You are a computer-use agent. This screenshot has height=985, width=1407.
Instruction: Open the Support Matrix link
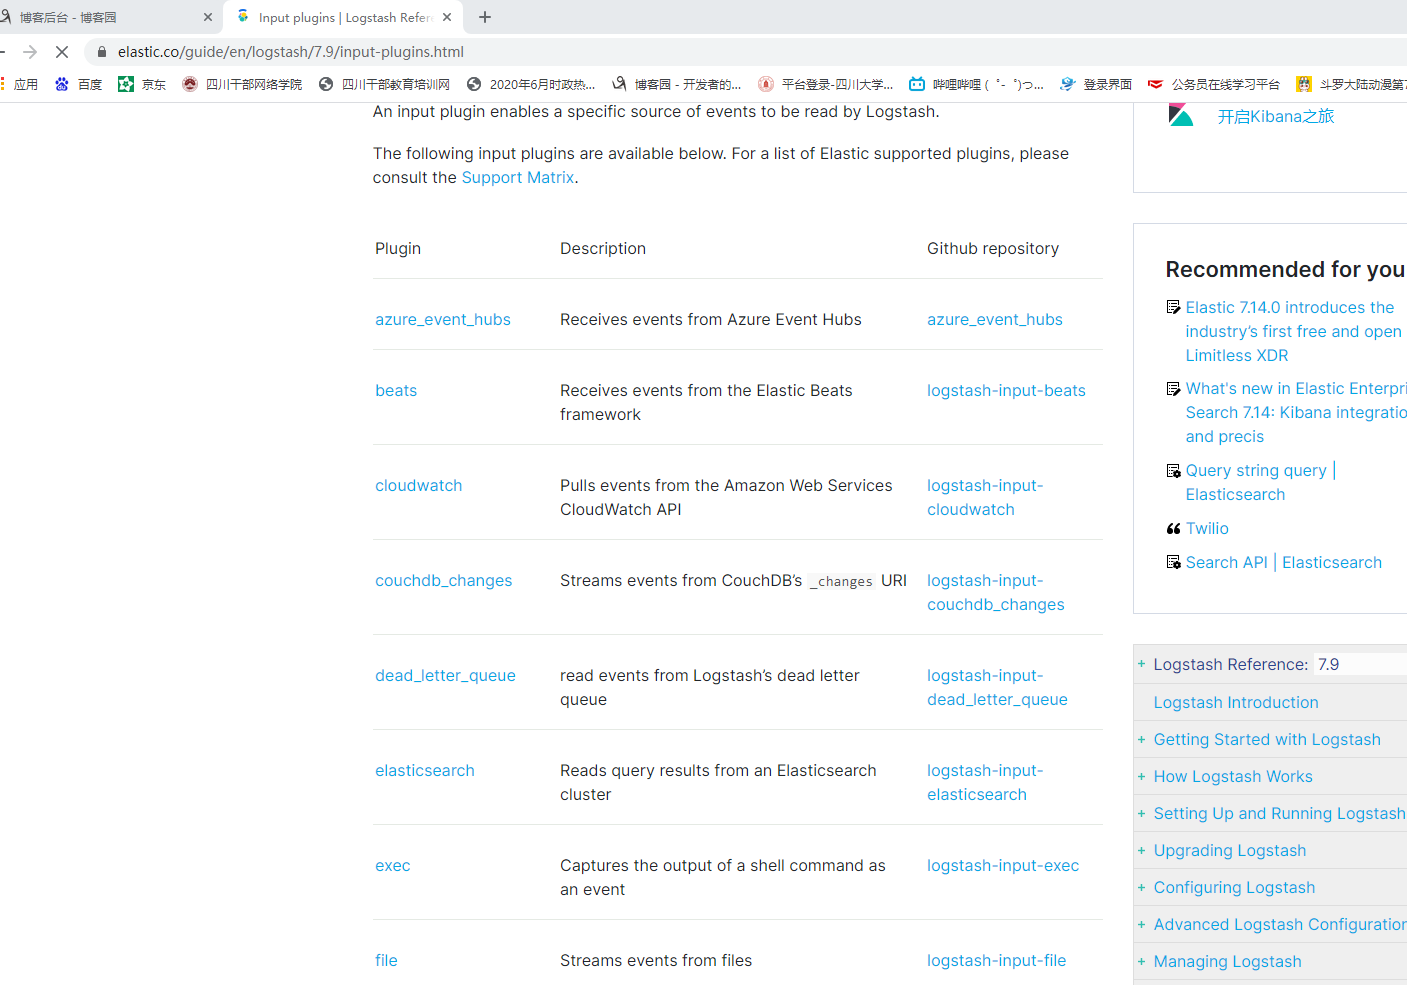tap(518, 177)
